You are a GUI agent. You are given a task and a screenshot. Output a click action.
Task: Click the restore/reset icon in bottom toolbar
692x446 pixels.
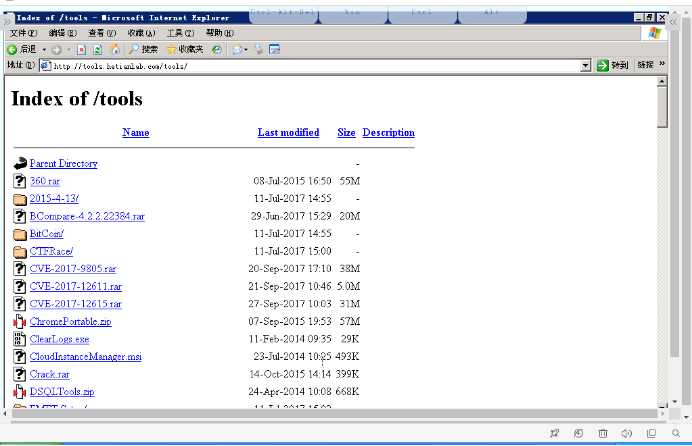click(x=579, y=433)
